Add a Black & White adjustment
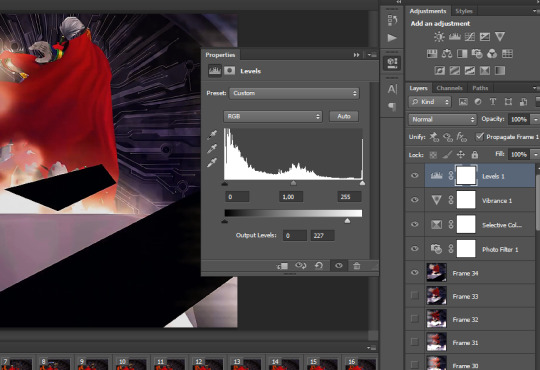The height and width of the screenshot is (370, 540). click(462, 53)
